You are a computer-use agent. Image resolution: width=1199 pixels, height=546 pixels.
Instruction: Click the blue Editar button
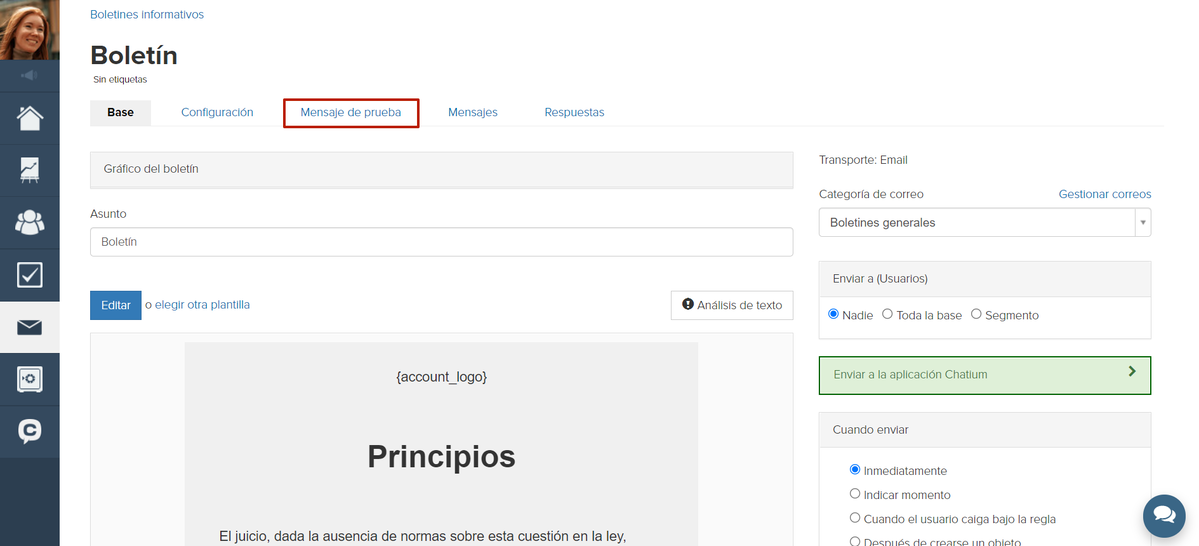click(x=115, y=305)
